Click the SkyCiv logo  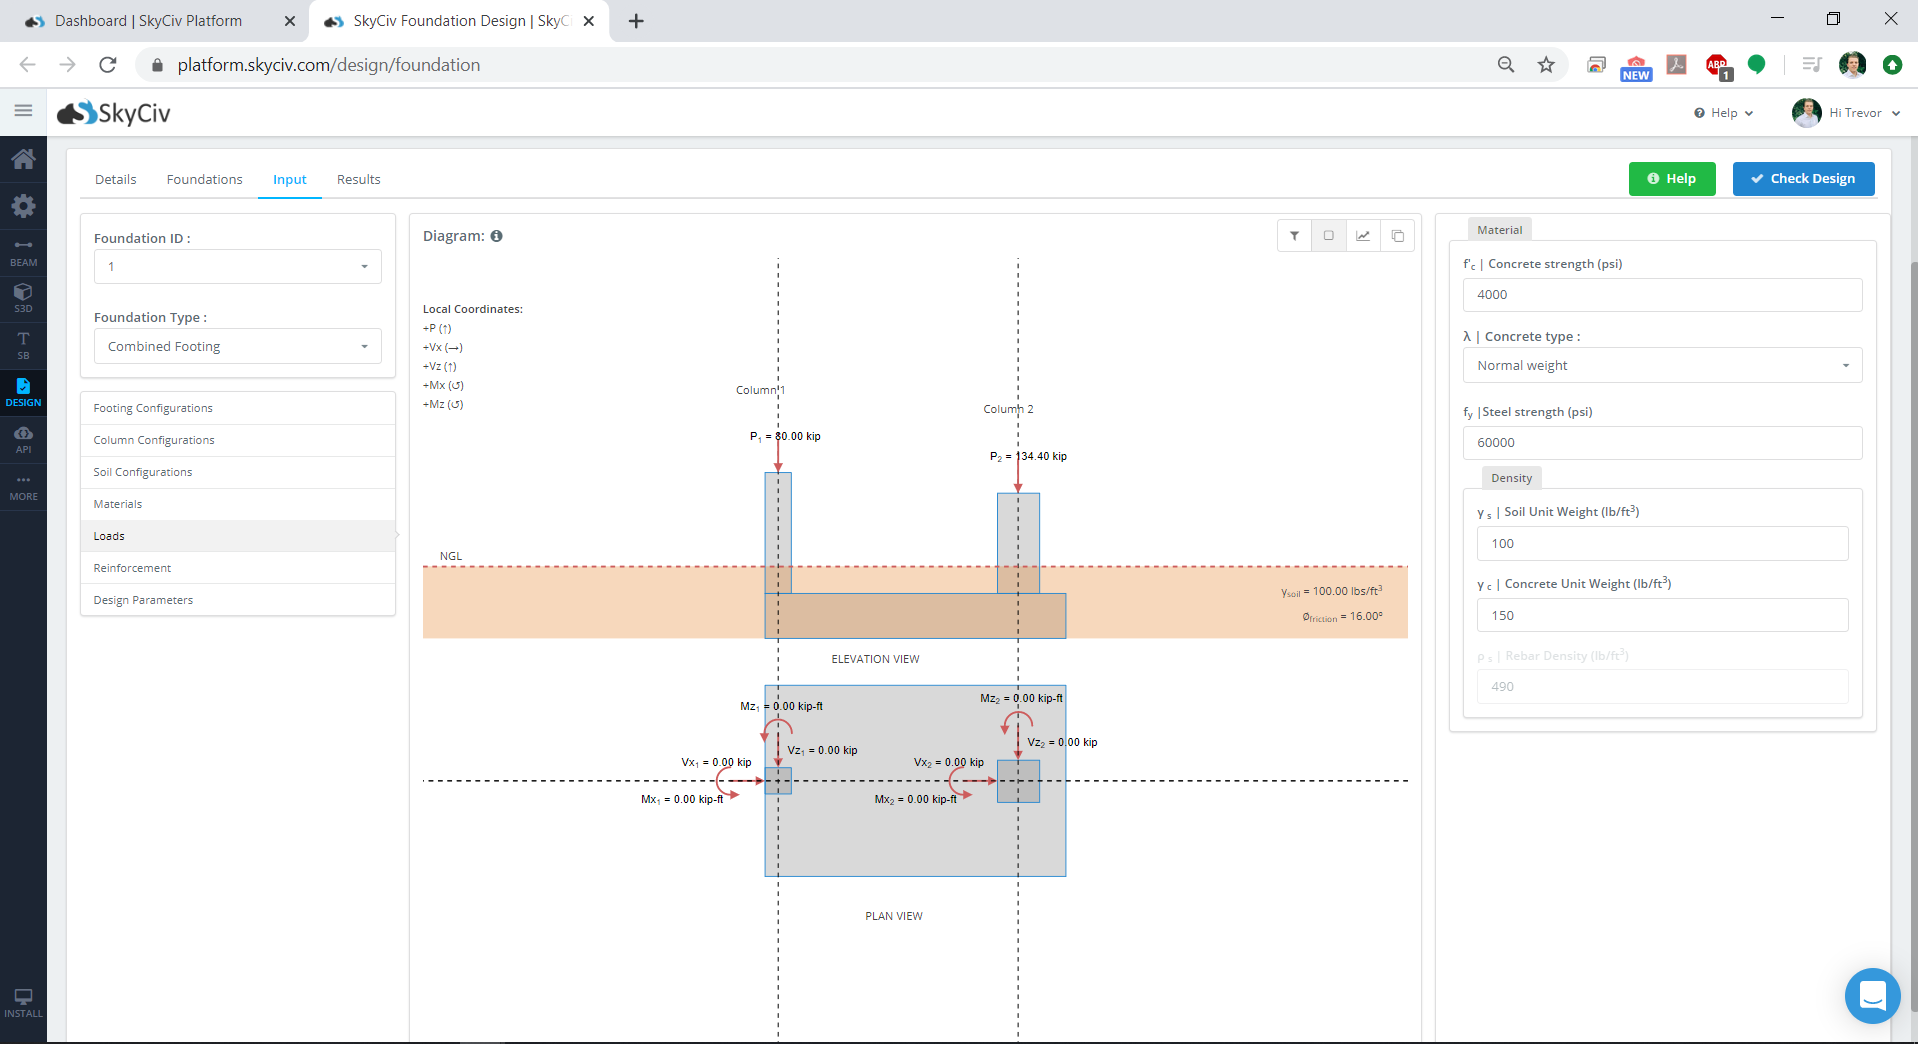point(114,113)
